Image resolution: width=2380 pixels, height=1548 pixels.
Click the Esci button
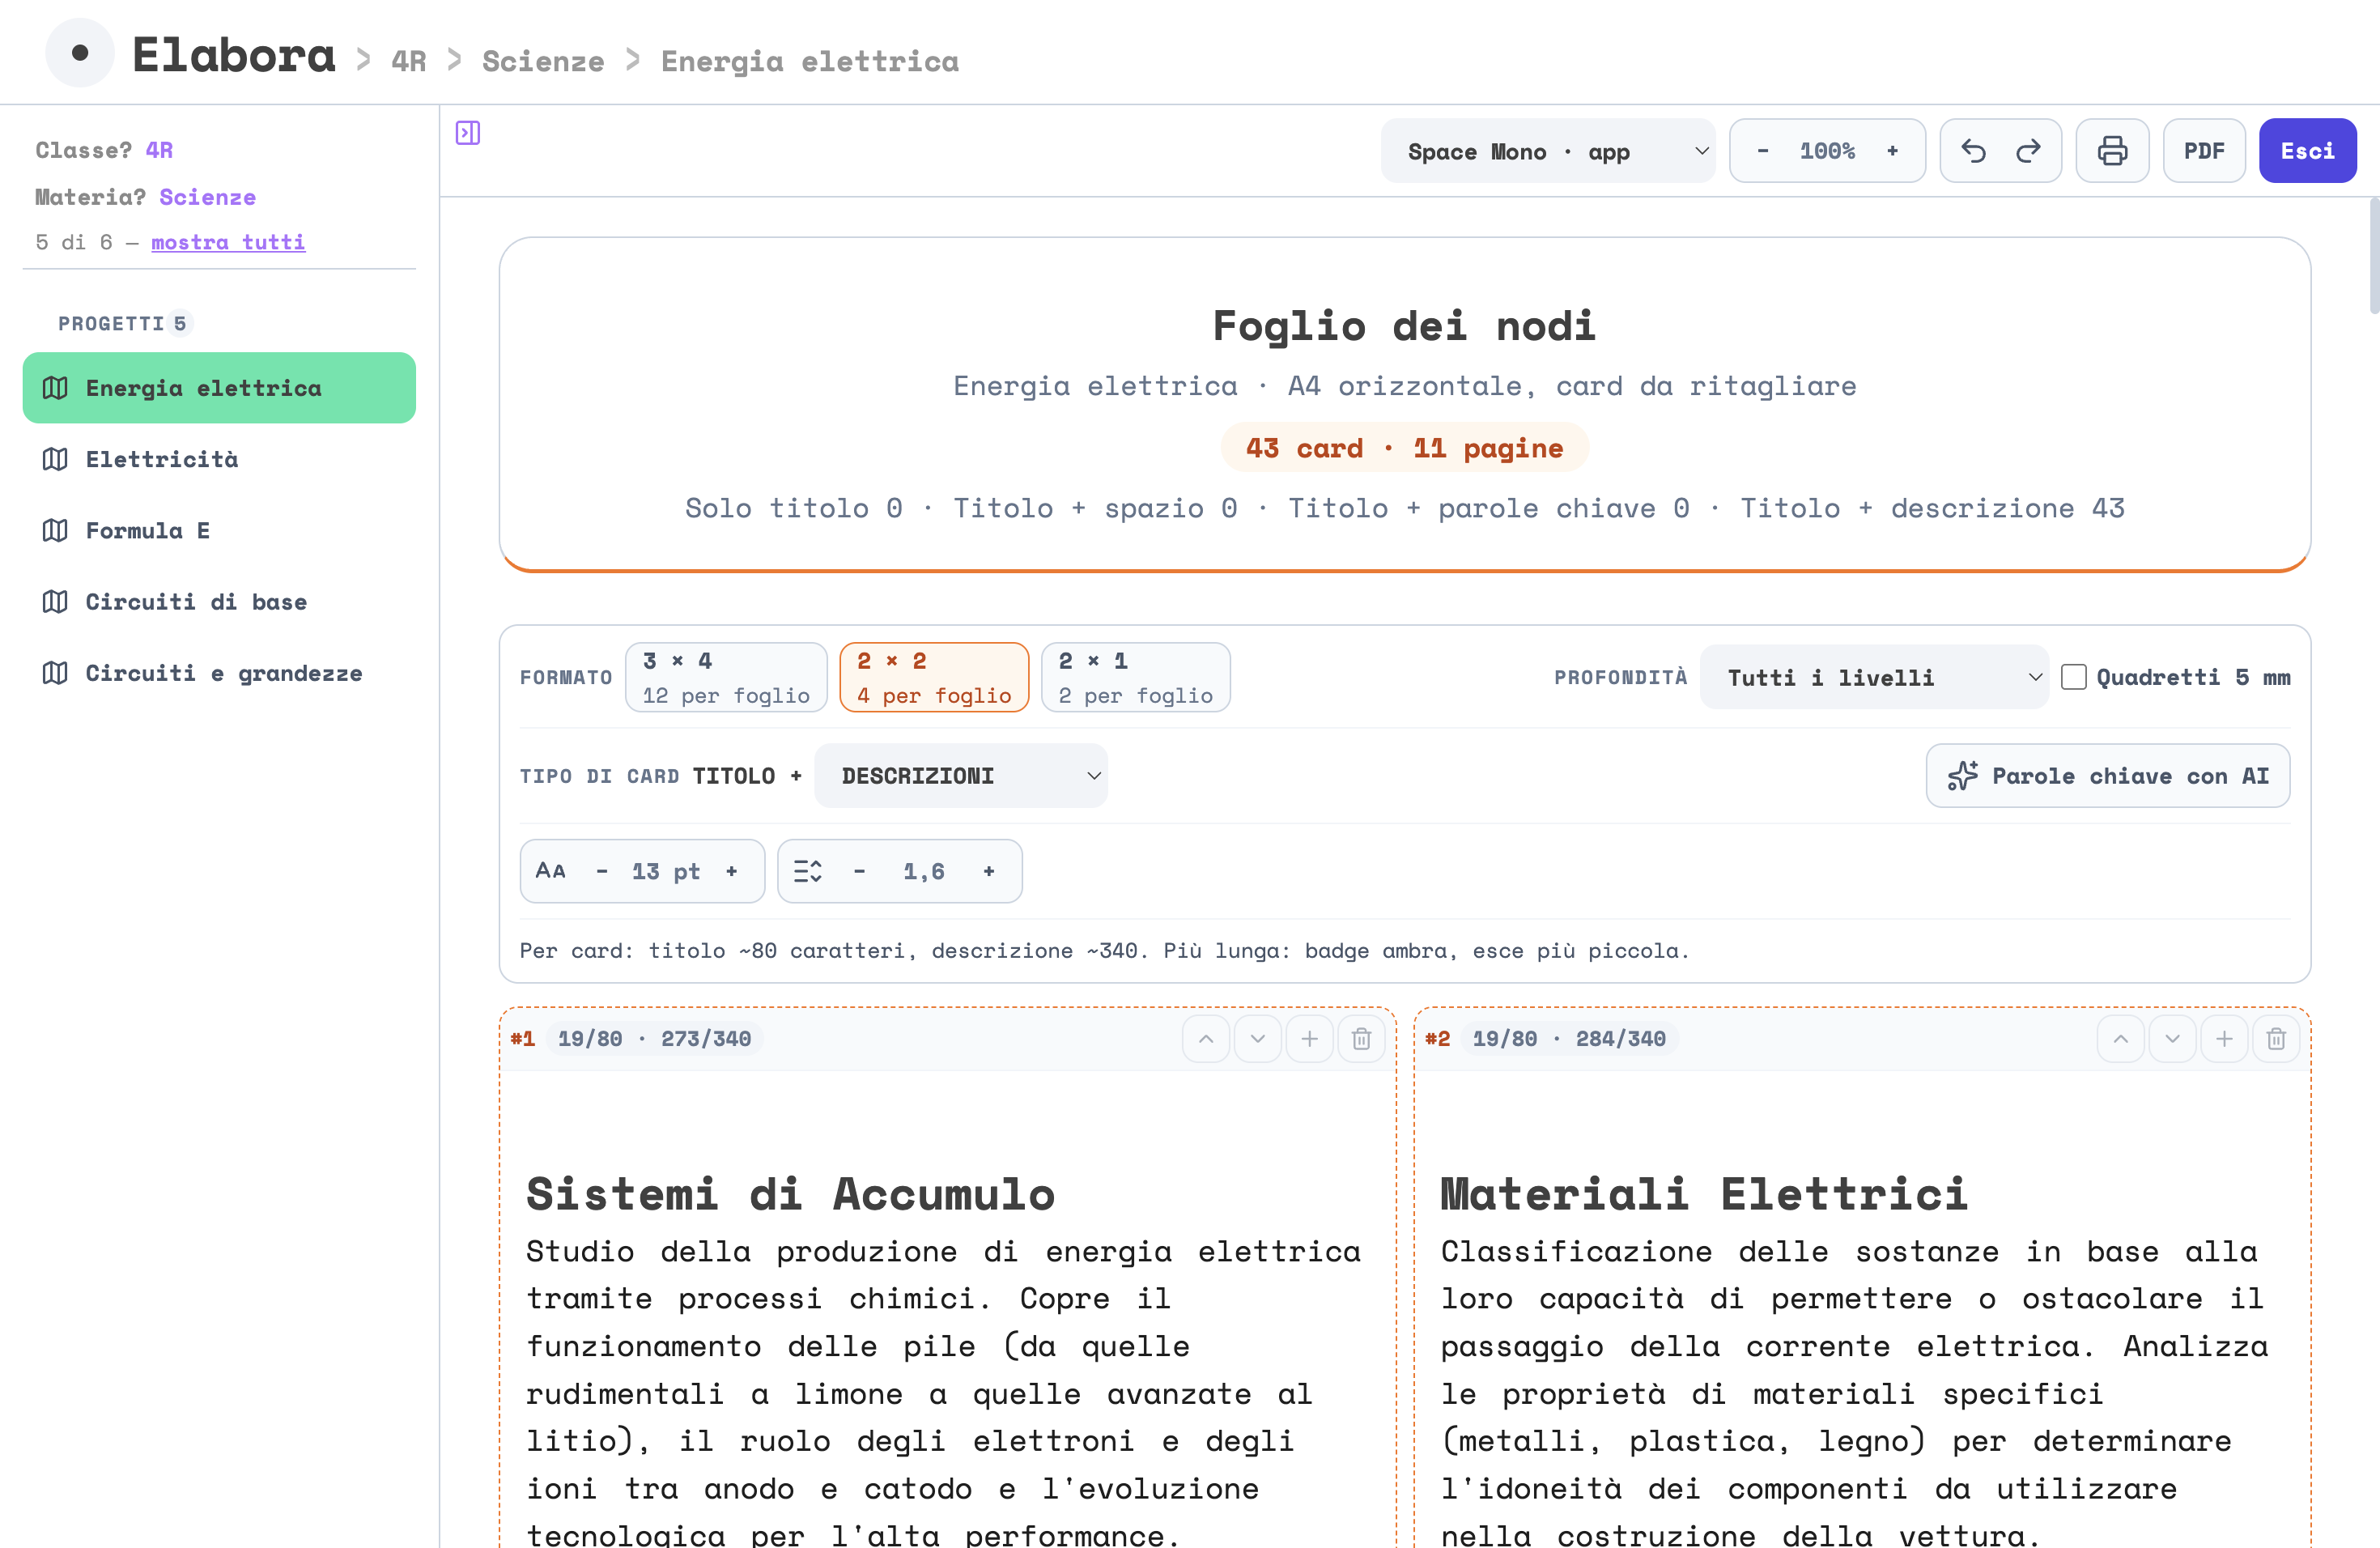(2307, 151)
